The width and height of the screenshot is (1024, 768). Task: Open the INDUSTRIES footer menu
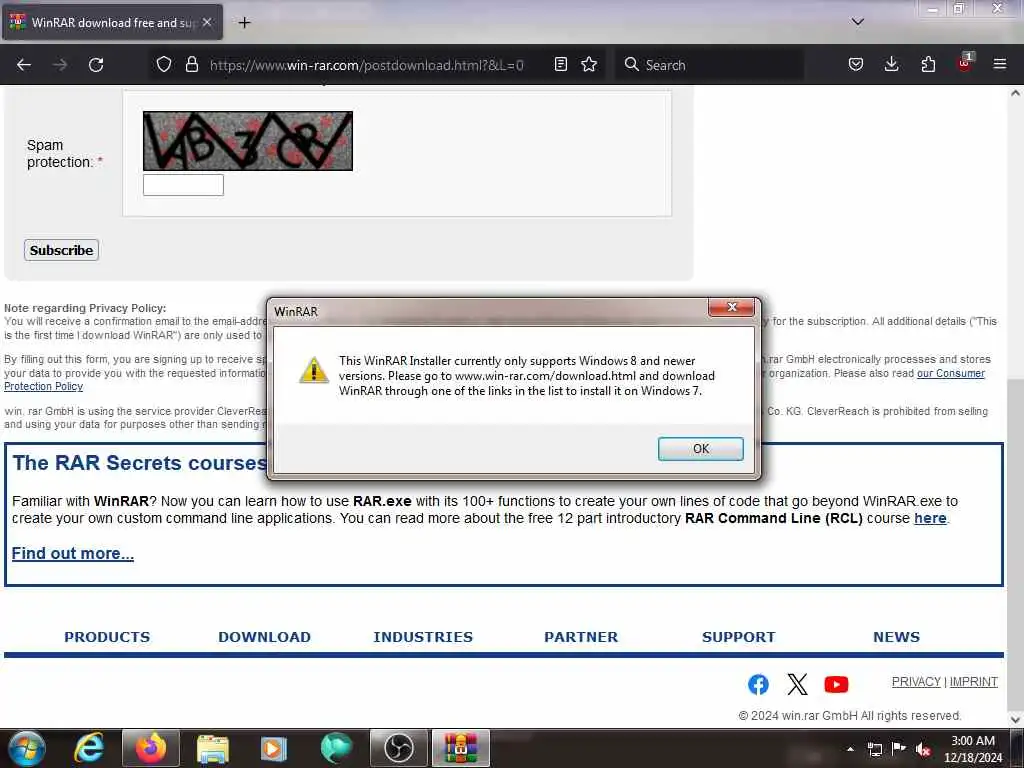[423, 637]
